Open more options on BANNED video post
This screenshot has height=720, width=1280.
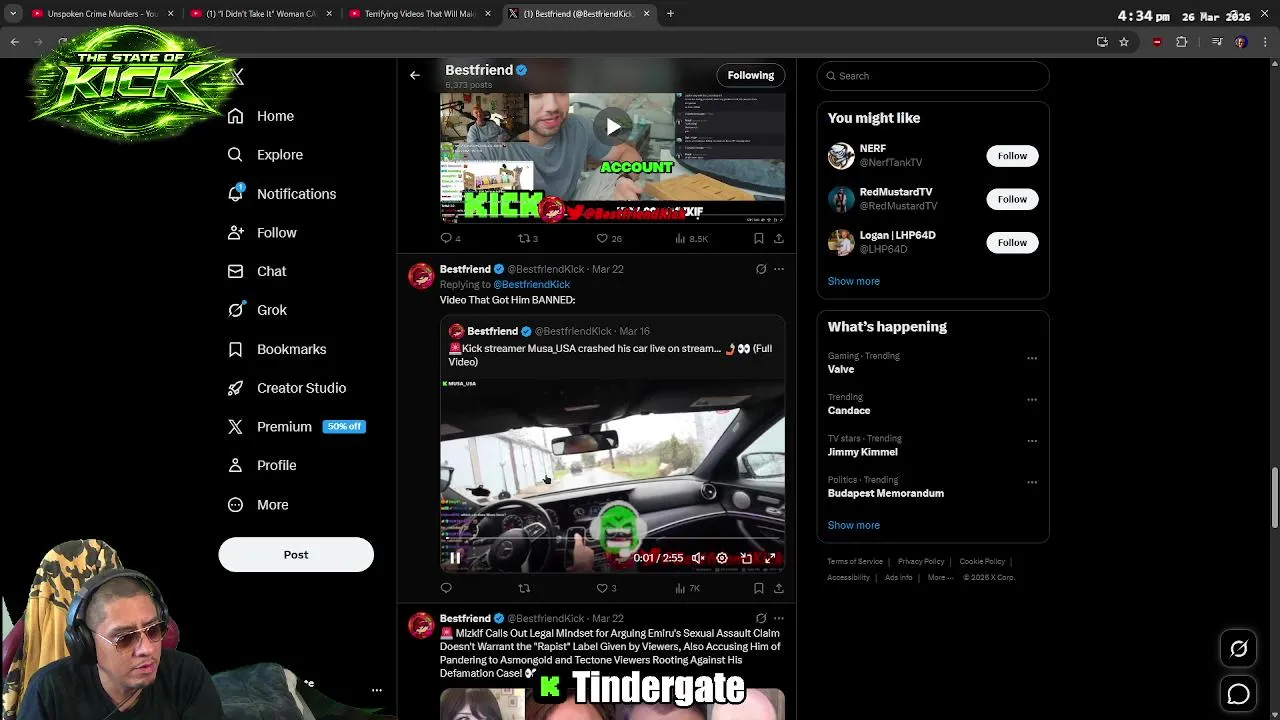click(x=779, y=269)
